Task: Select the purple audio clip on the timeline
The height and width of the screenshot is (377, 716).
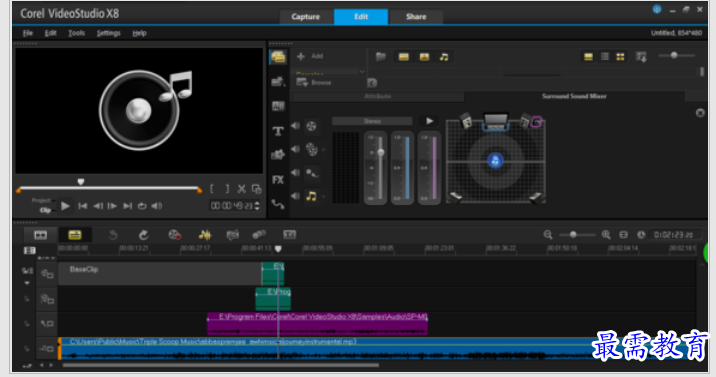Action: (317, 324)
